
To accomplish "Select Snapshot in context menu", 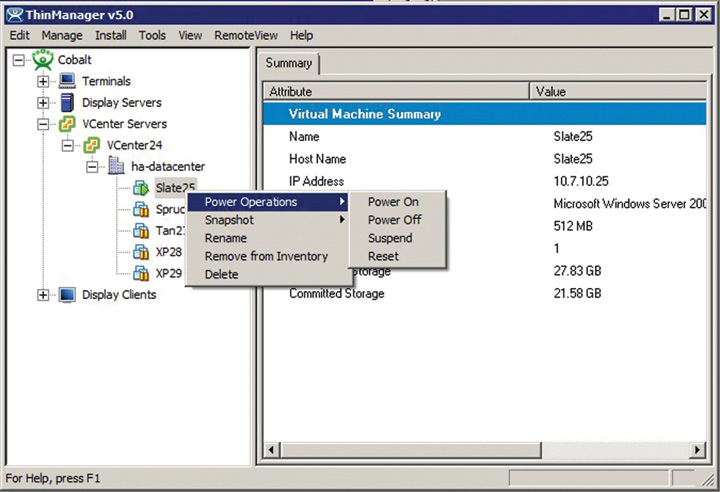I will pos(267,220).
